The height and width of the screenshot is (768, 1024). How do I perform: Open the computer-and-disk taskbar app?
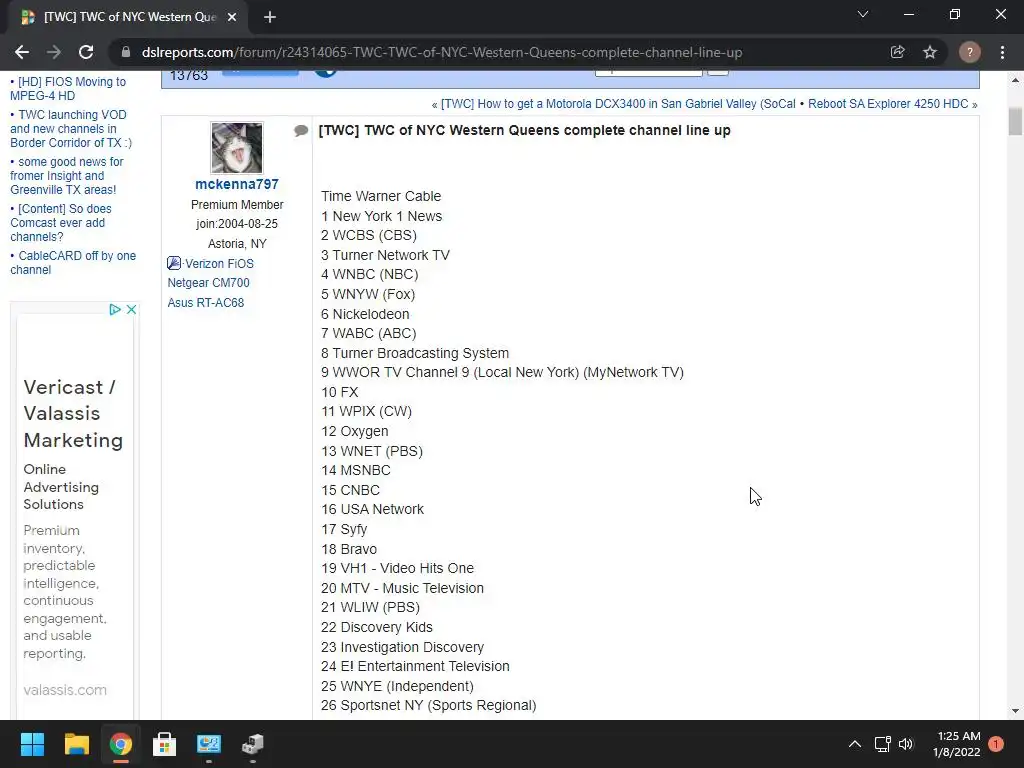point(253,744)
